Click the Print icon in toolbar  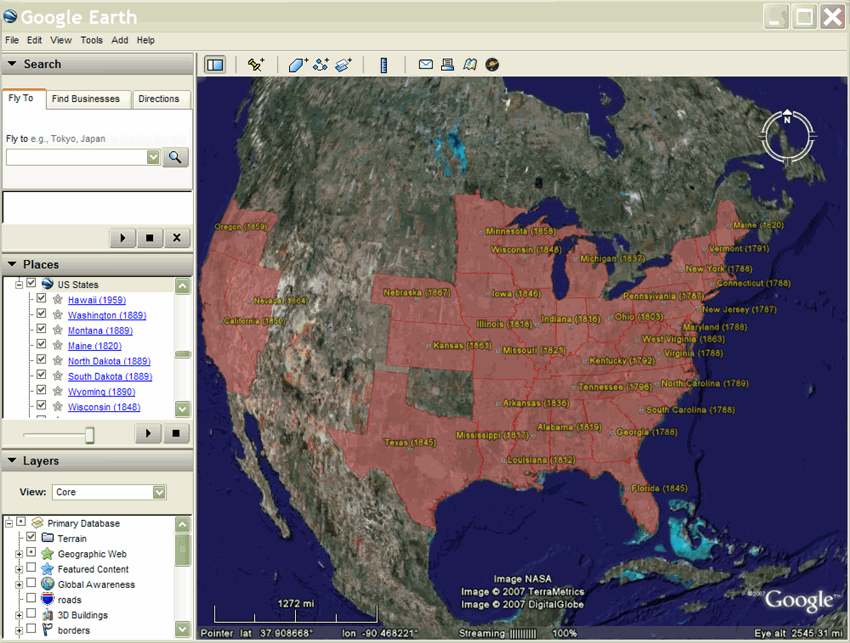tap(447, 65)
